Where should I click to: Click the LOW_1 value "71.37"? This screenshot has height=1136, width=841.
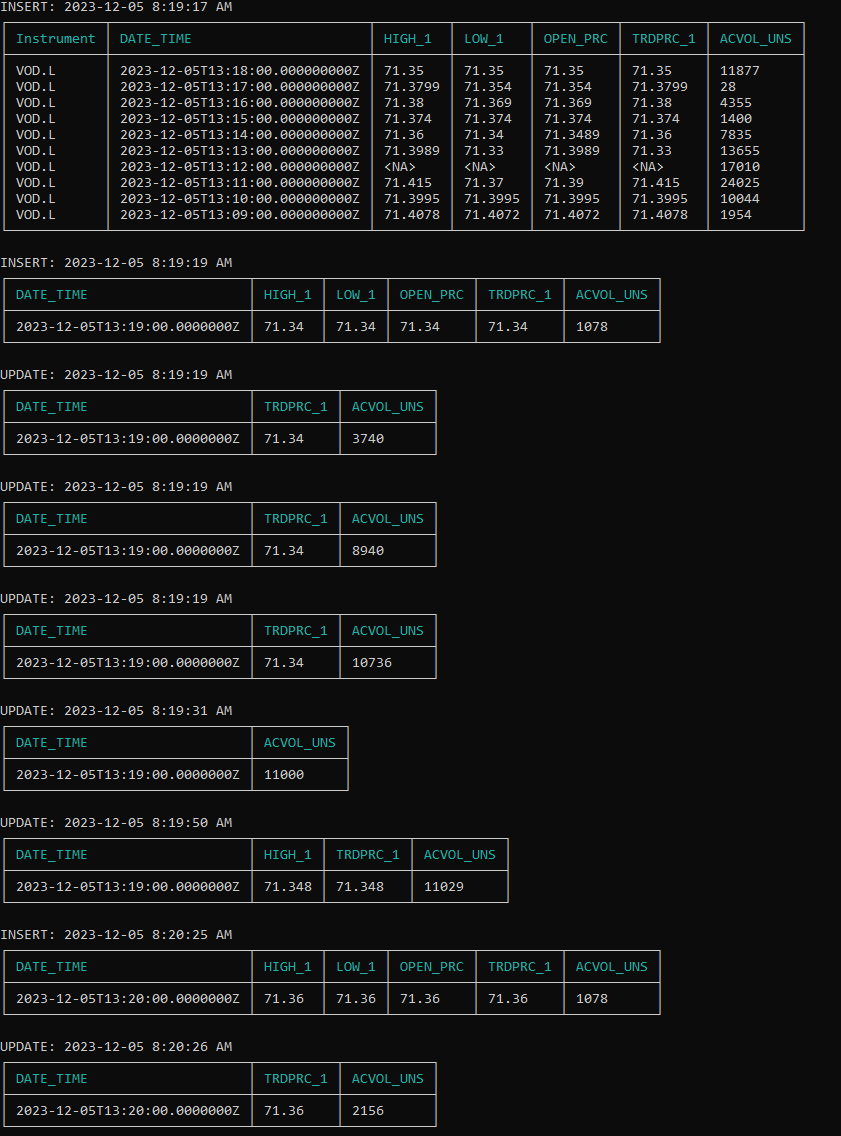[484, 183]
